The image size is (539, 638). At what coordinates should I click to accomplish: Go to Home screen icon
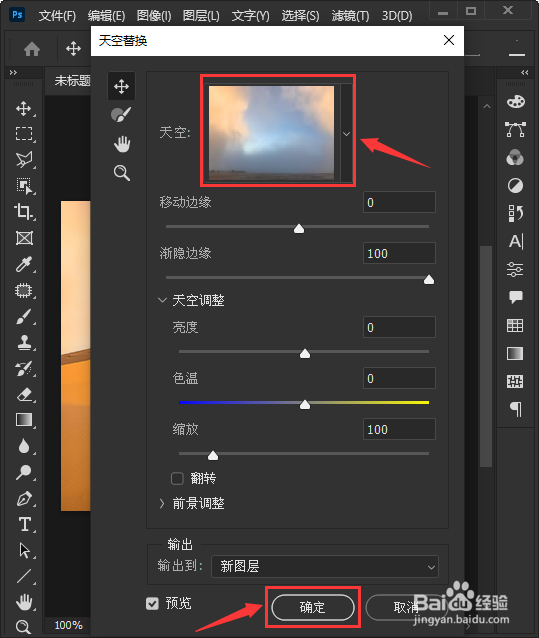coord(32,49)
